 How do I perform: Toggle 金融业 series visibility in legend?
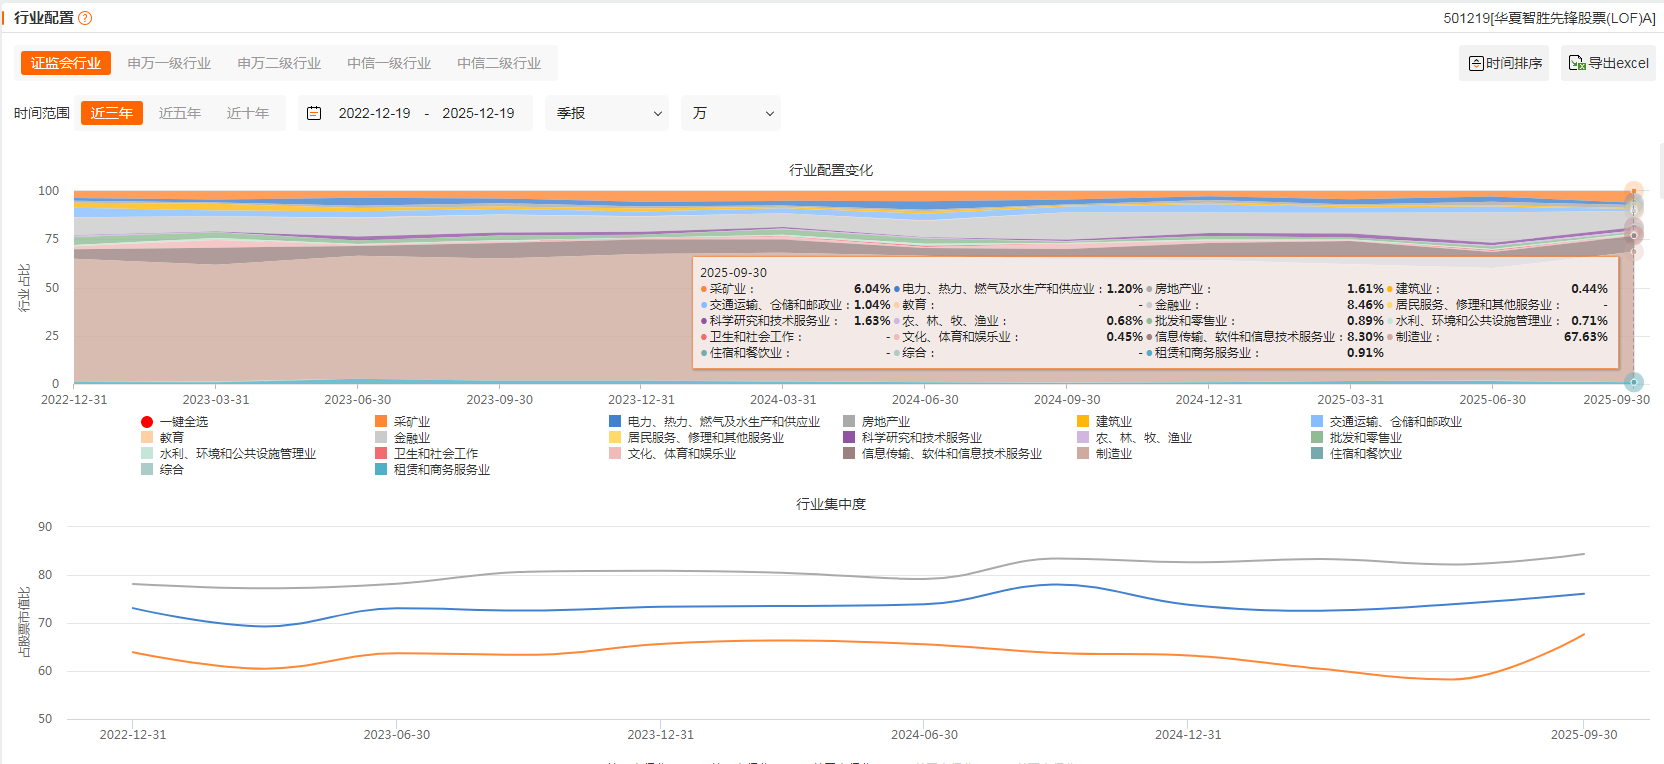pos(381,438)
